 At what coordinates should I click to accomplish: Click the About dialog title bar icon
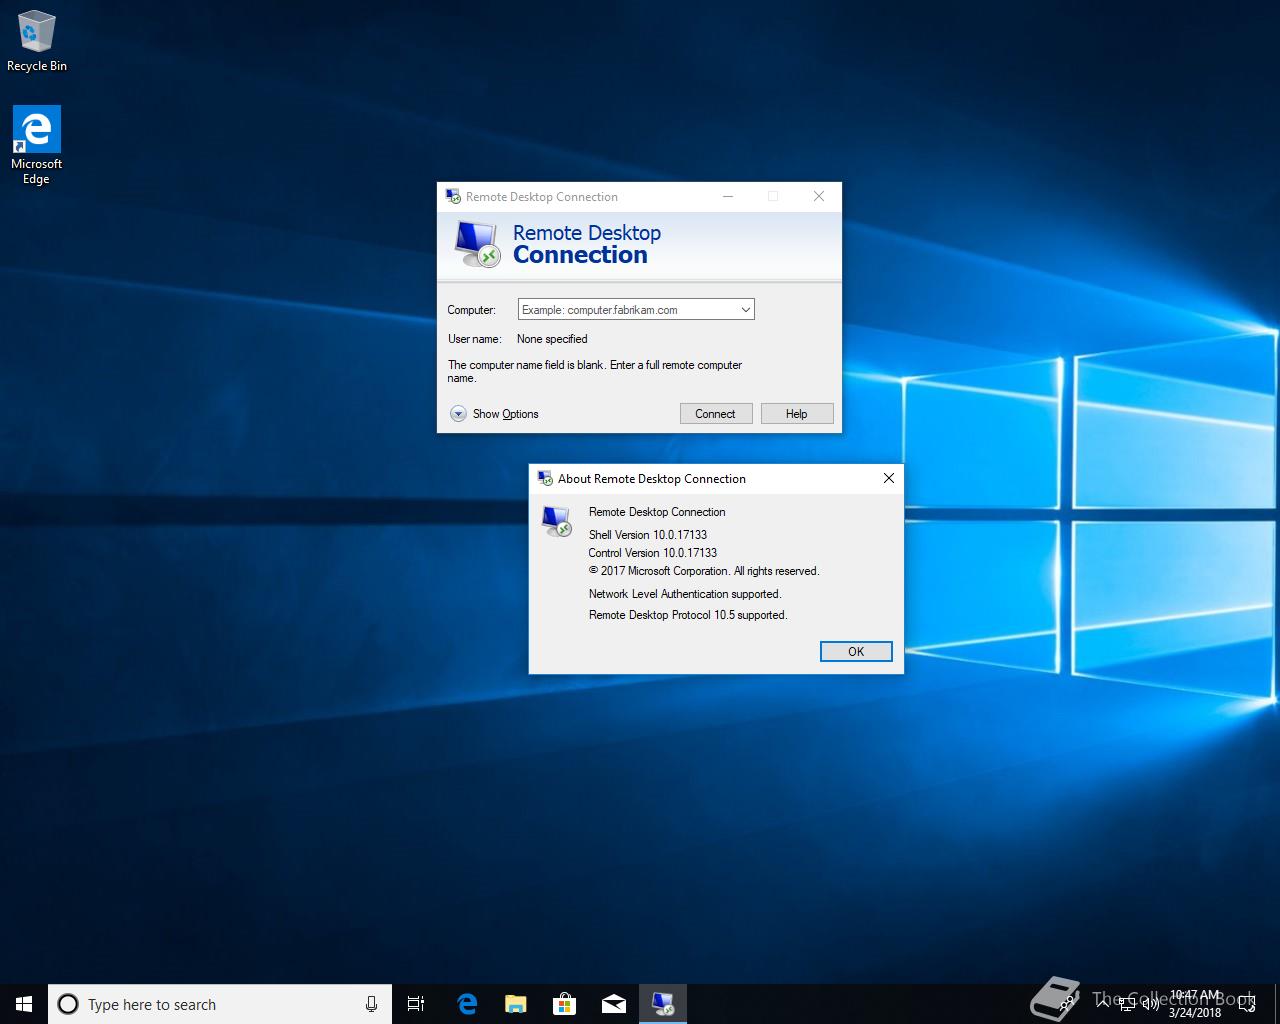point(545,478)
